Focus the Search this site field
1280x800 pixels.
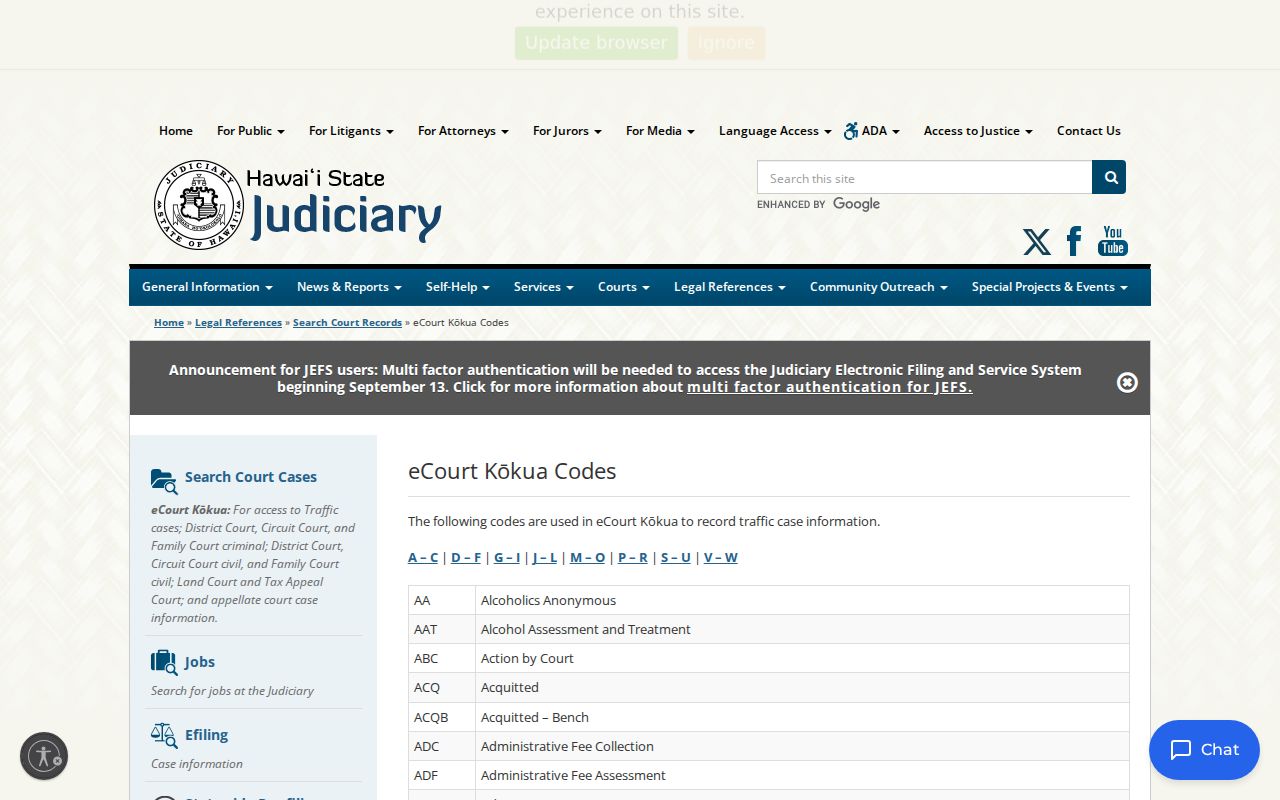click(924, 177)
